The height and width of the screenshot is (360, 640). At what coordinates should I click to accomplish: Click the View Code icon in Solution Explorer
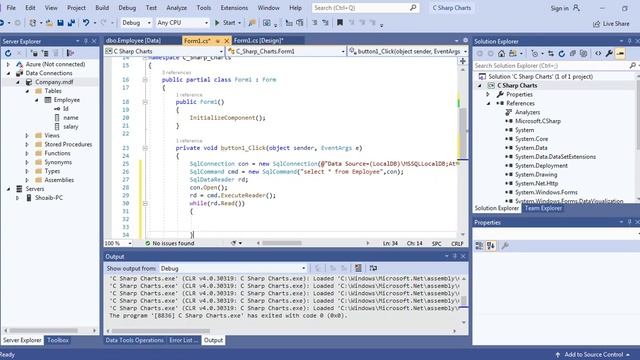coord(598,53)
